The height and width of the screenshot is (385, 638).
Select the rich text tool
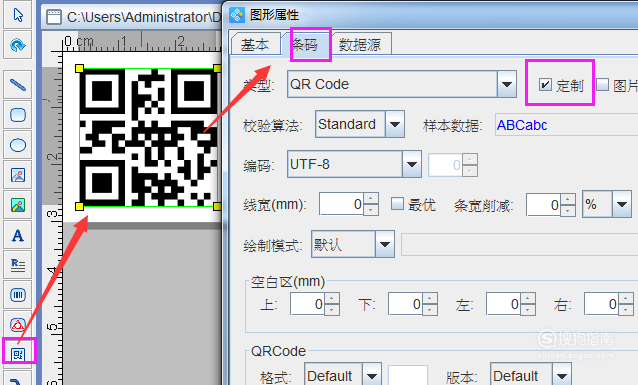[17, 265]
